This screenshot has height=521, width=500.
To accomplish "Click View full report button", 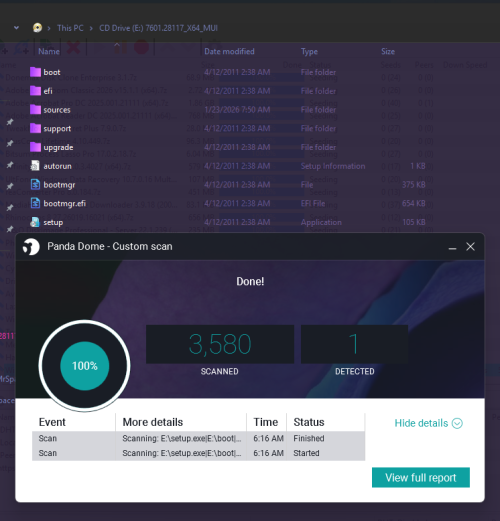I will point(421,477).
